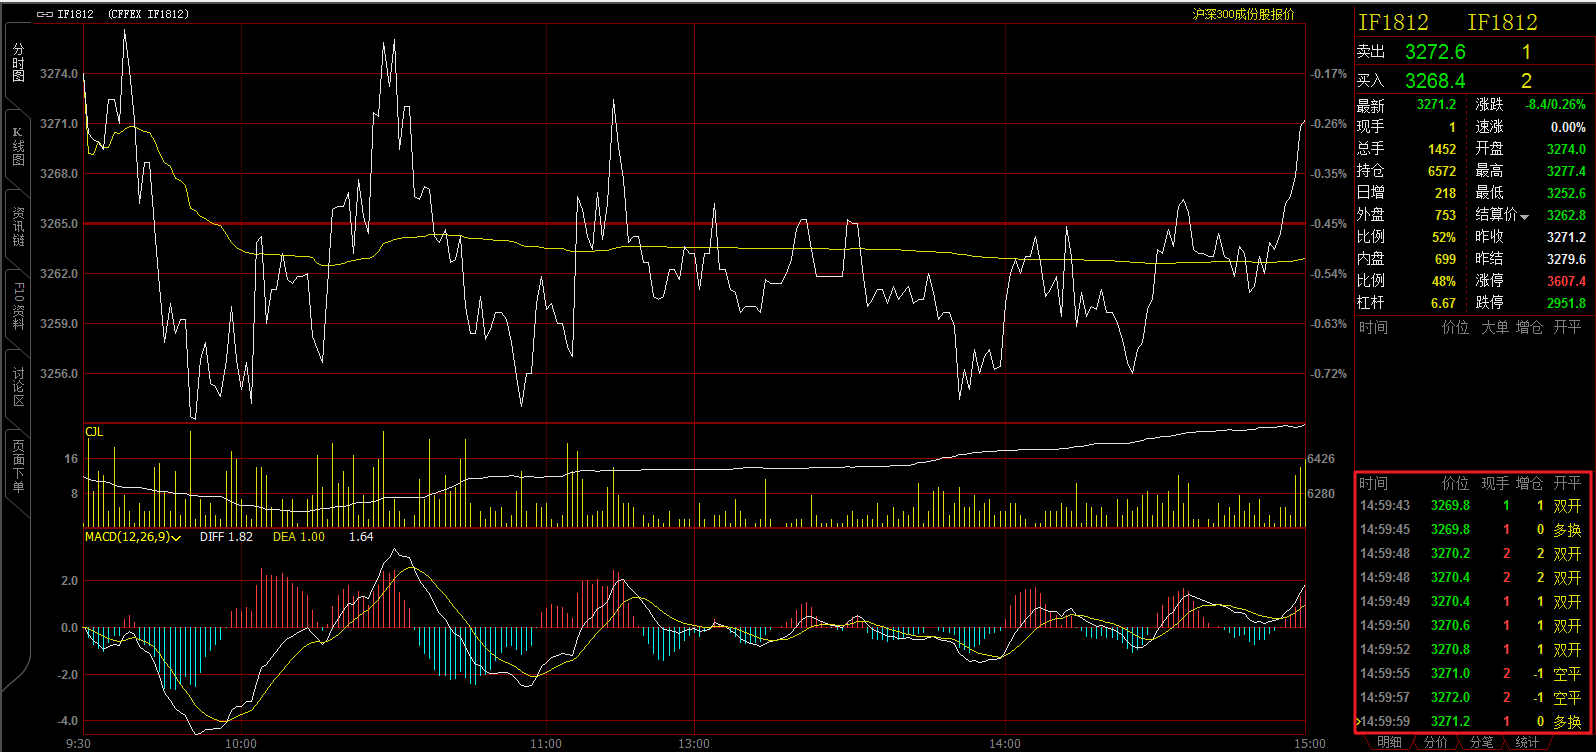1596x752 pixels.
Task: Click the 沪深300成份股报价 link
Action: [1243, 14]
